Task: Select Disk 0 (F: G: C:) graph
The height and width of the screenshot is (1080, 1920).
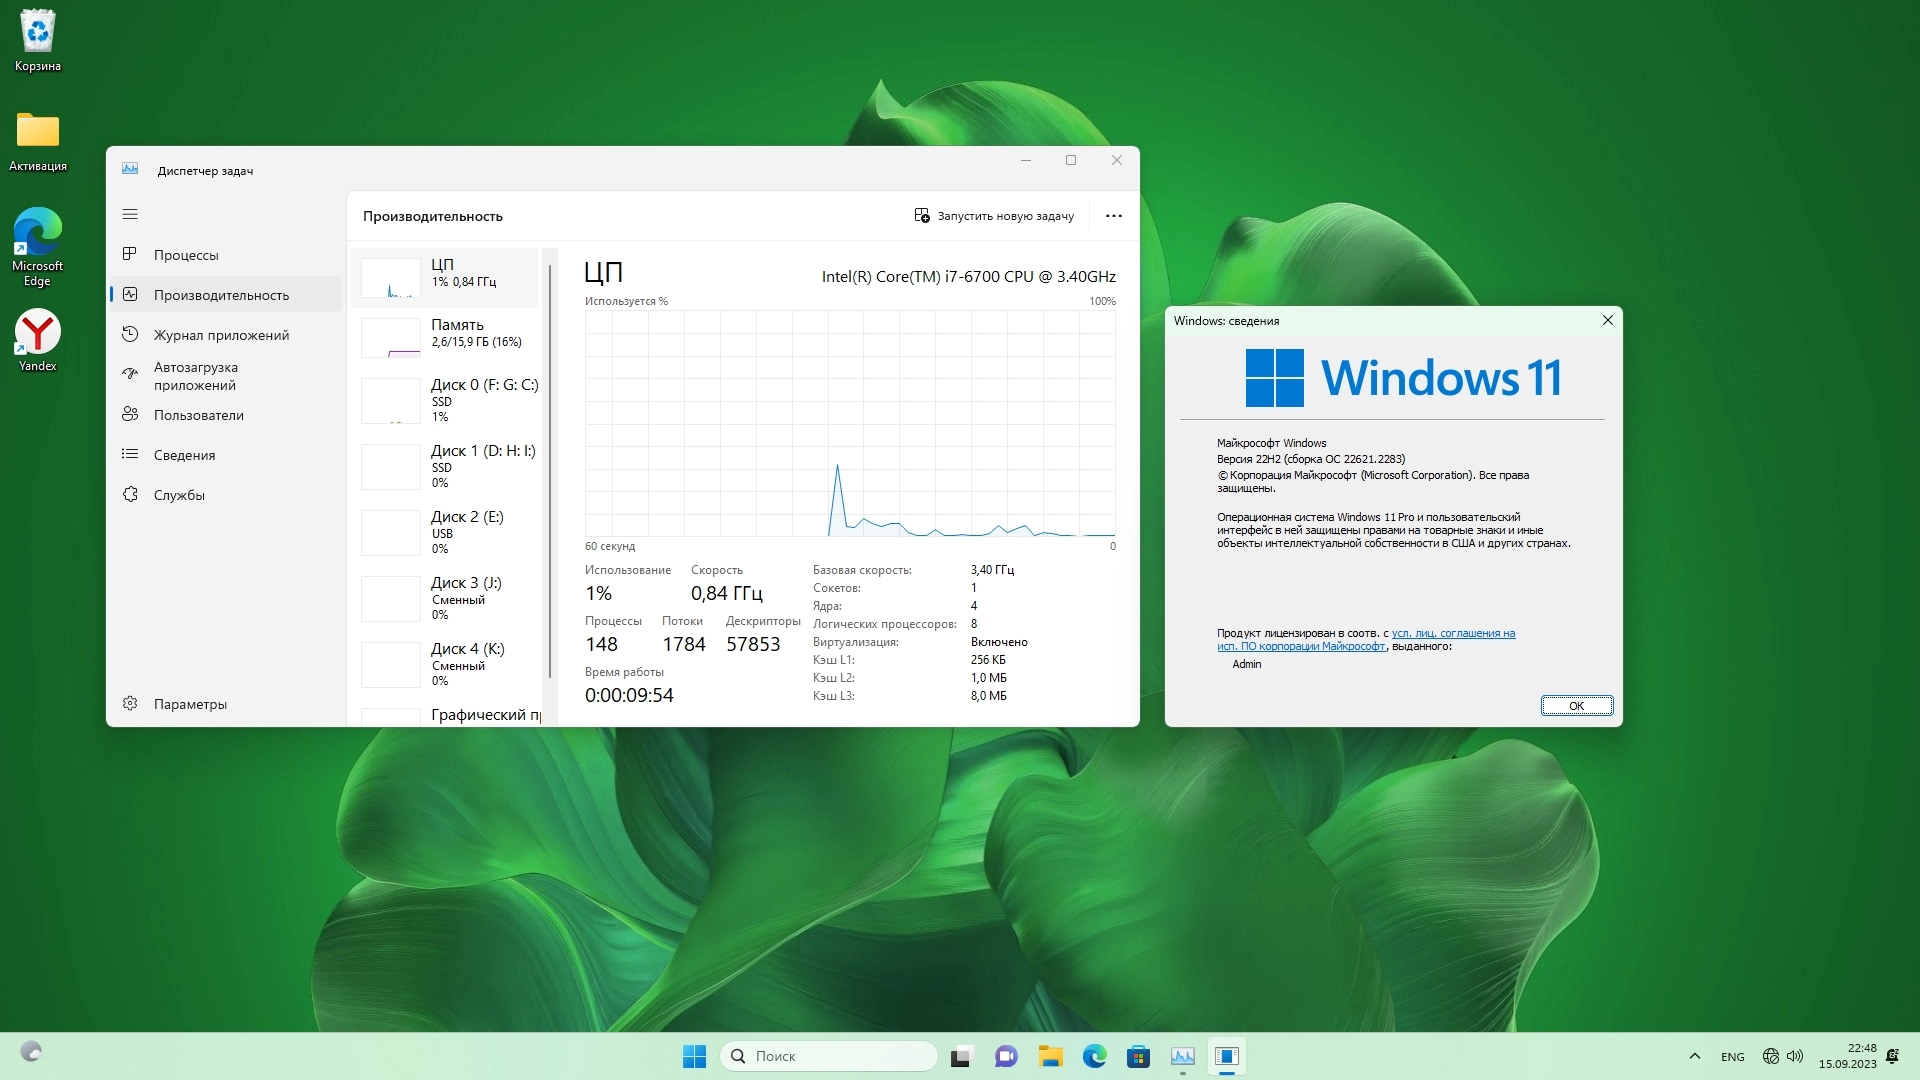Action: [391, 400]
